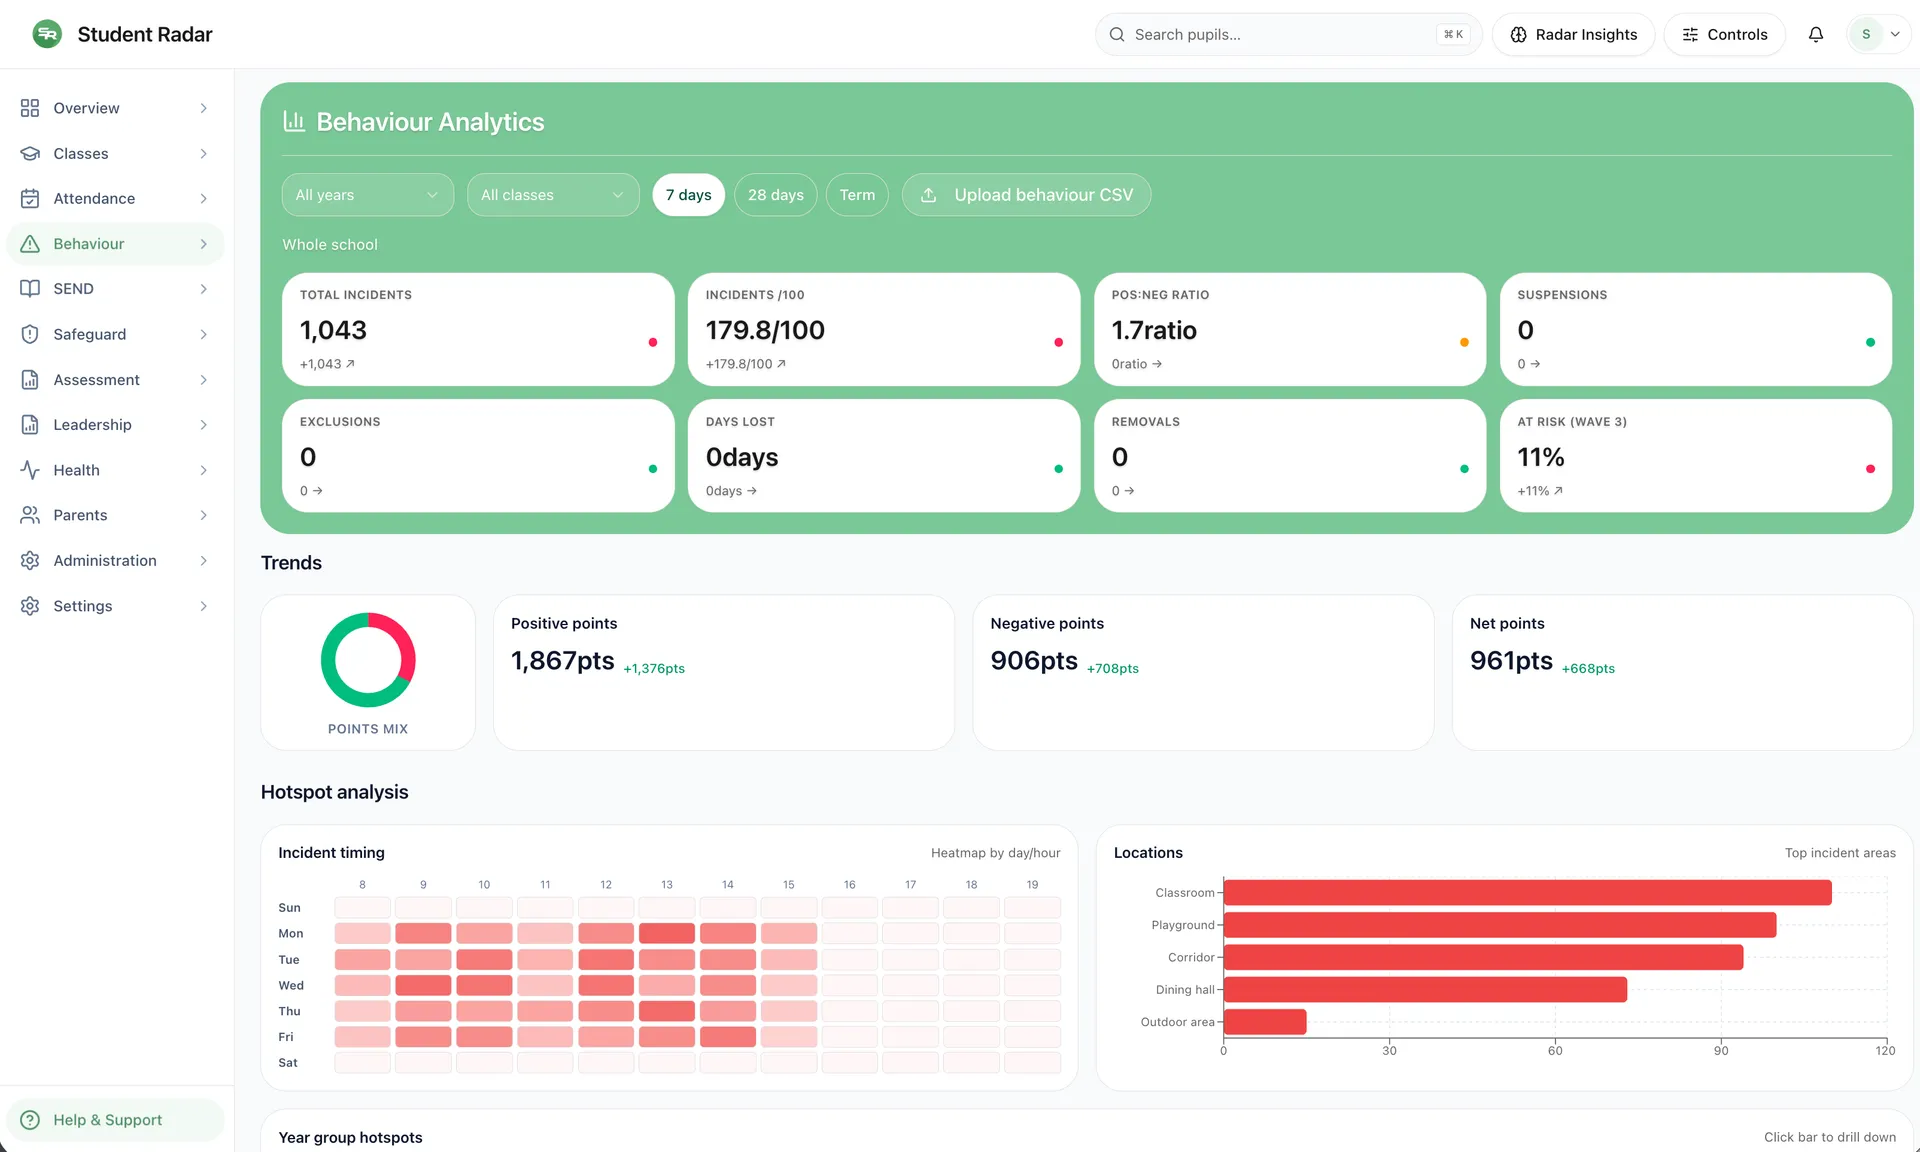Click the Attendance calendar icon
Image resolution: width=1920 pixels, height=1152 pixels.
(x=30, y=198)
